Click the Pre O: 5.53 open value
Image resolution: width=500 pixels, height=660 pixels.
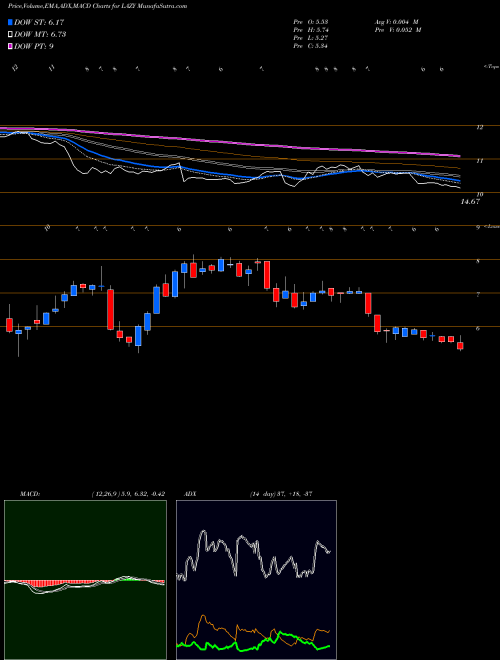(x=311, y=22)
